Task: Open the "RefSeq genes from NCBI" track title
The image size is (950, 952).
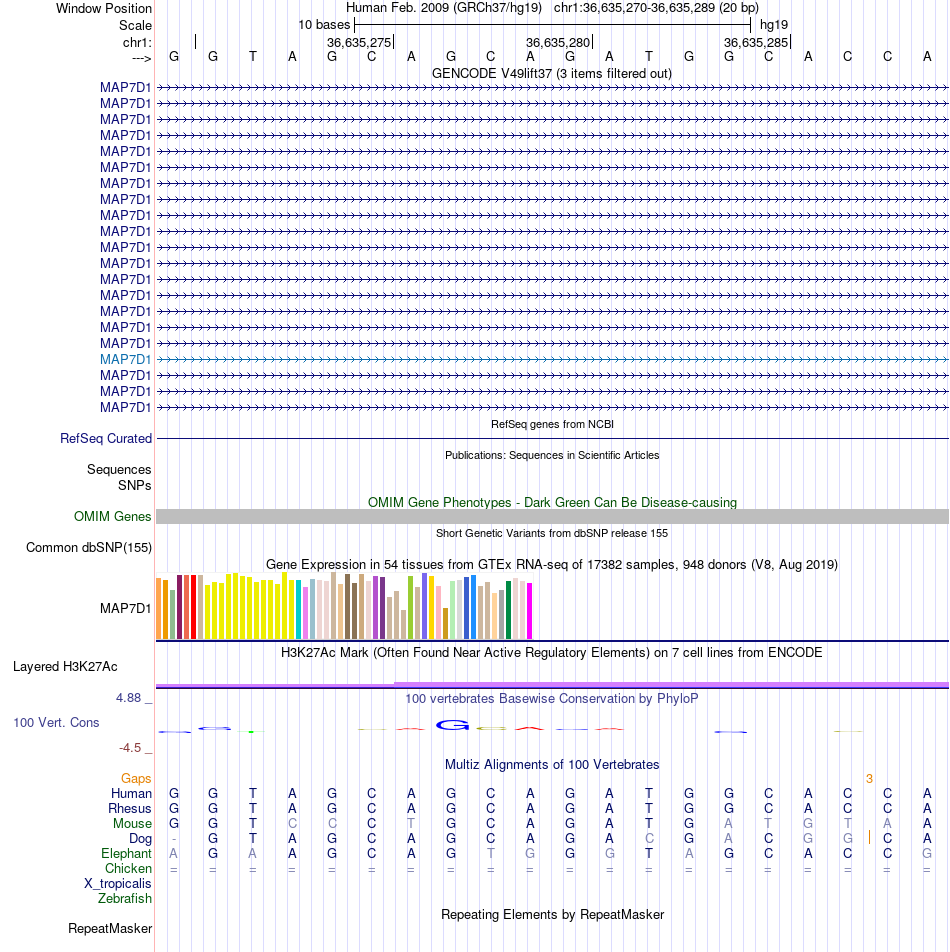Action: coord(552,424)
